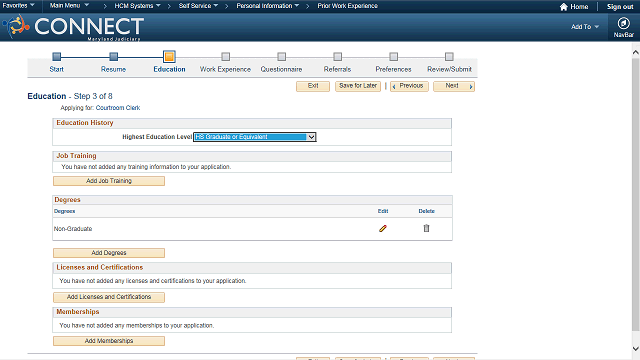Open the Highest Education Level dropdown
The height and width of the screenshot is (360, 640).
pyautogui.click(x=255, y=137)
